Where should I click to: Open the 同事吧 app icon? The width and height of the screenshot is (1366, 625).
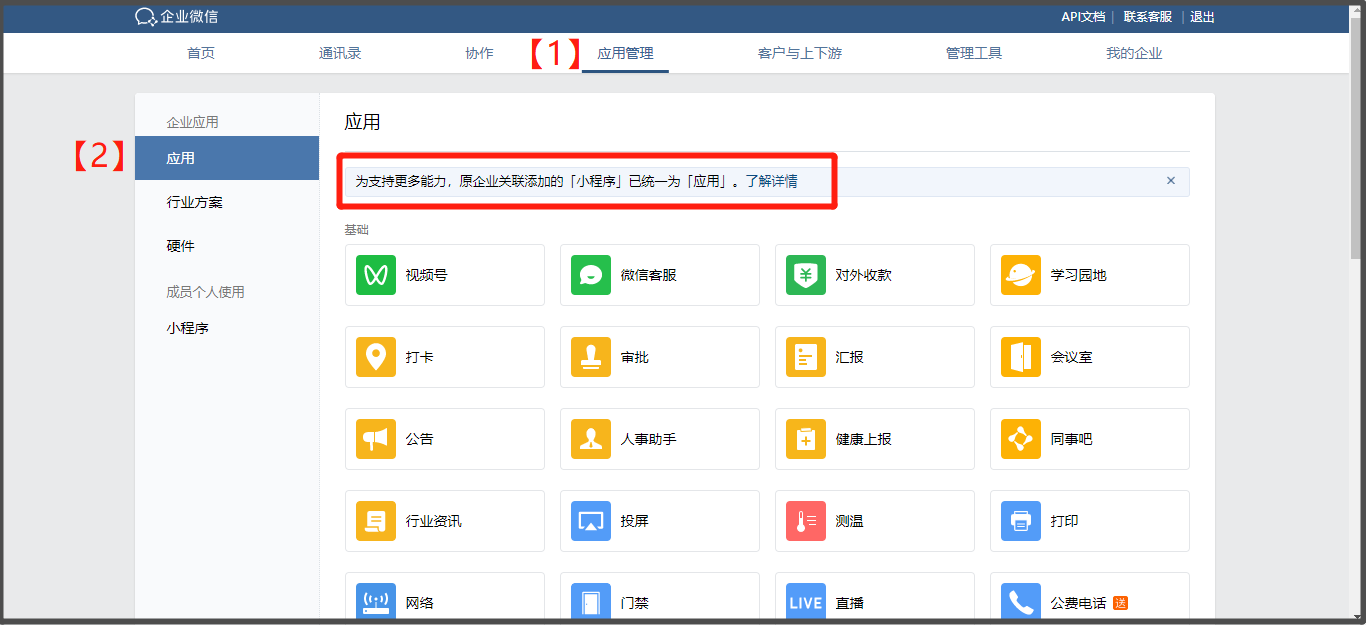click(x=1021, y=439)
